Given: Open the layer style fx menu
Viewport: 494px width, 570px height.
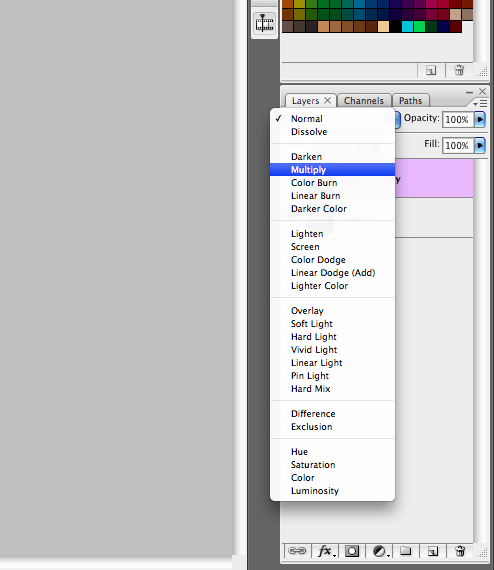Looking at the screenshot, I should pos(325,551).
